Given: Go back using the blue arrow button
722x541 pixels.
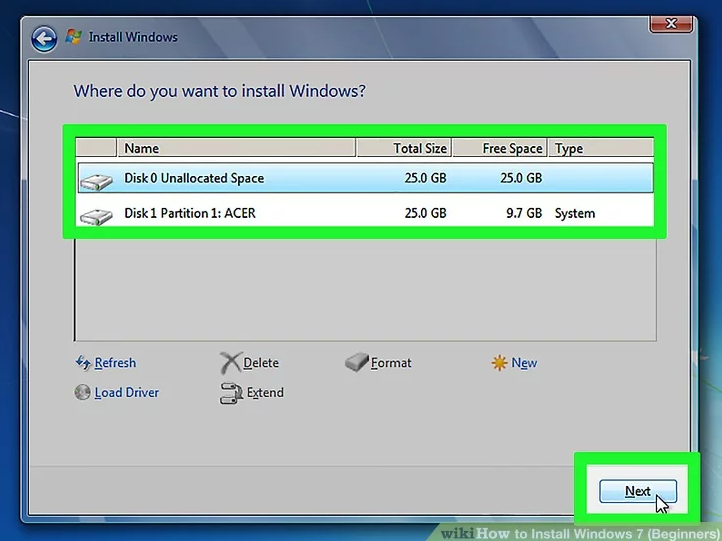Looking at the screenshot, I should point(44,39).
